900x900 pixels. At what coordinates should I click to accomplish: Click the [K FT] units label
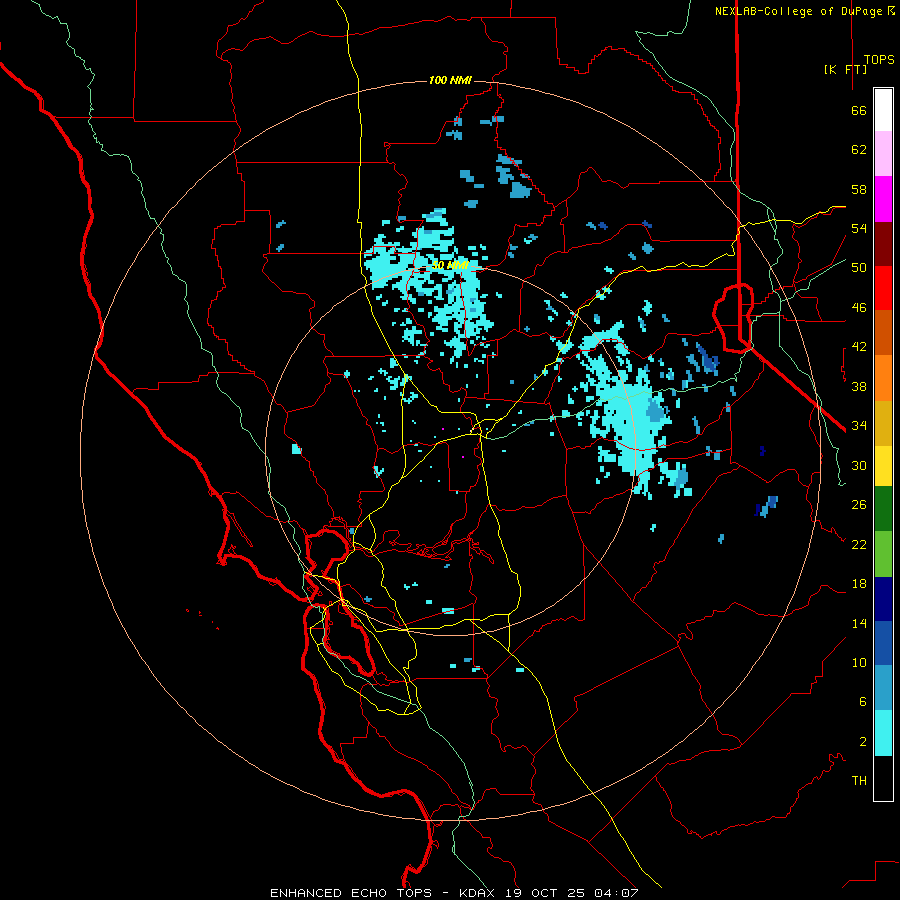[845, 69]
